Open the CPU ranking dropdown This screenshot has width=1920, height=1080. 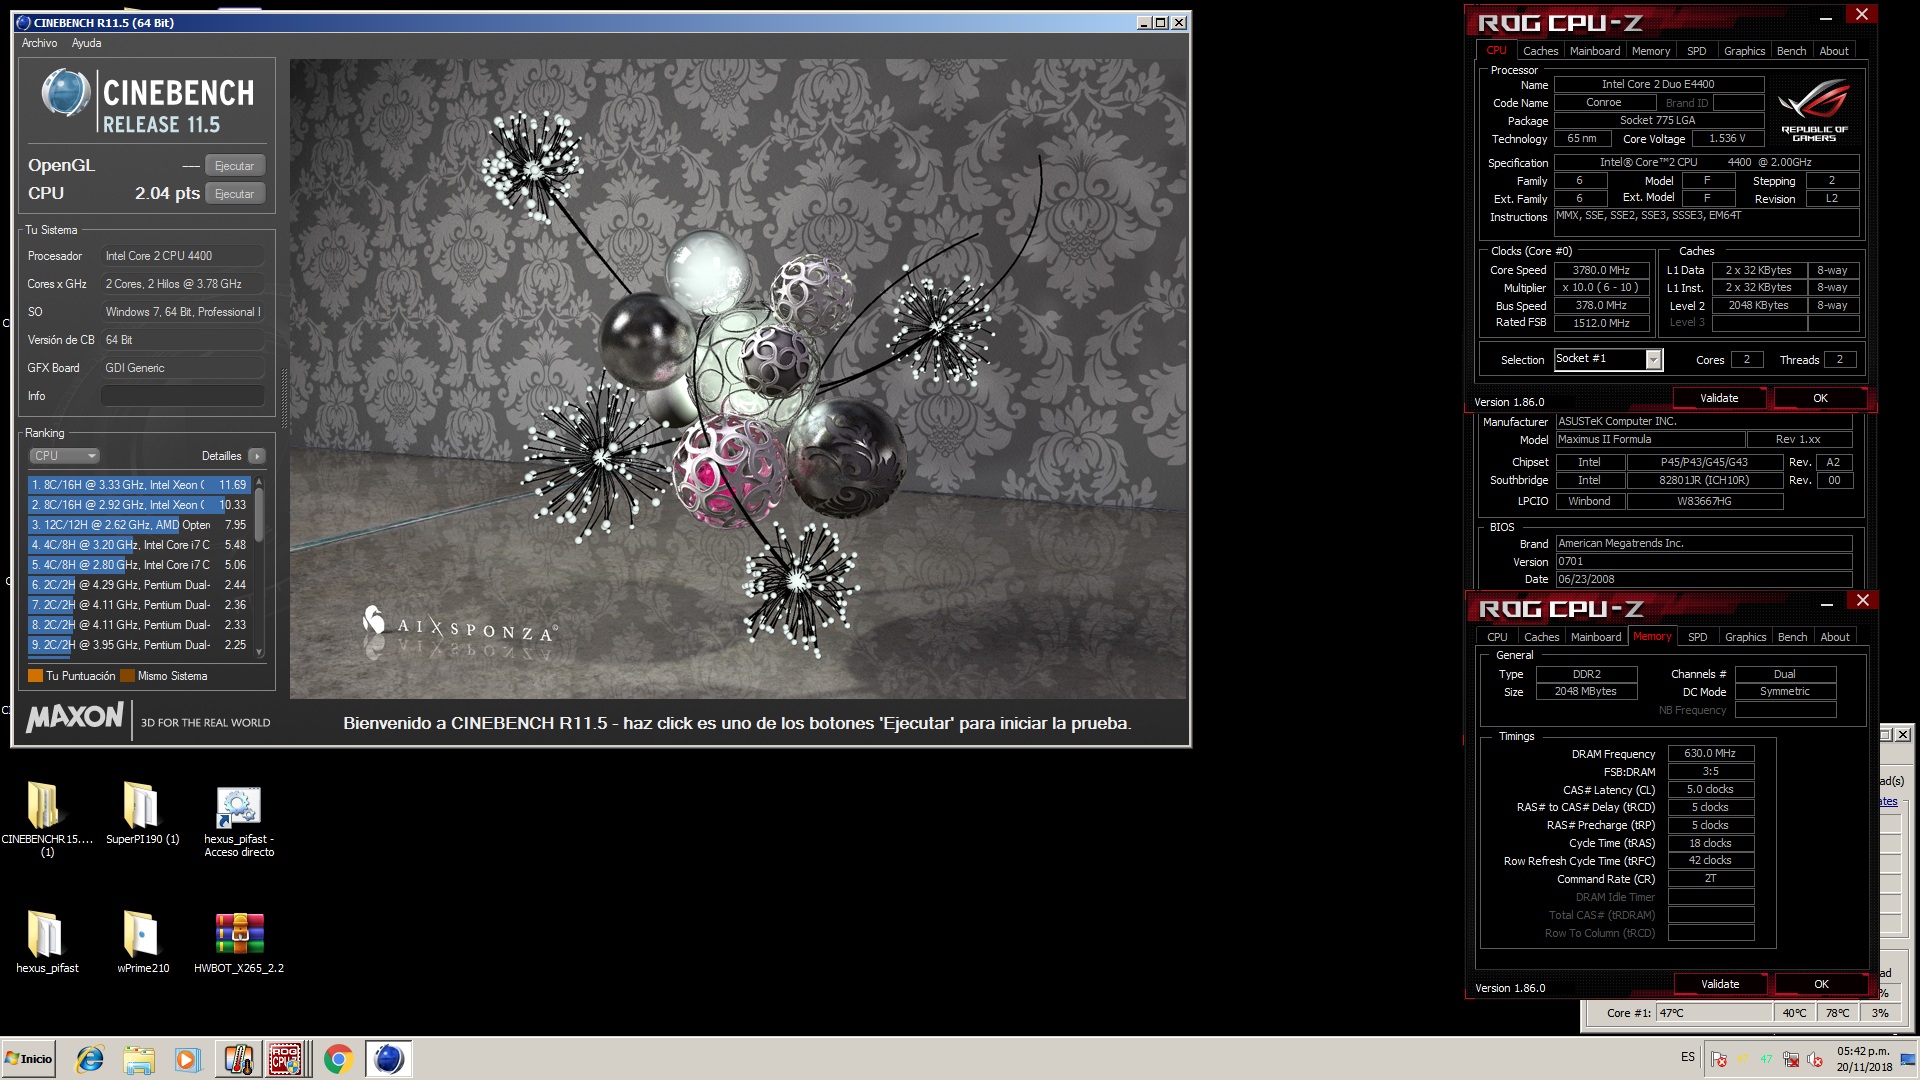[64, 456]
